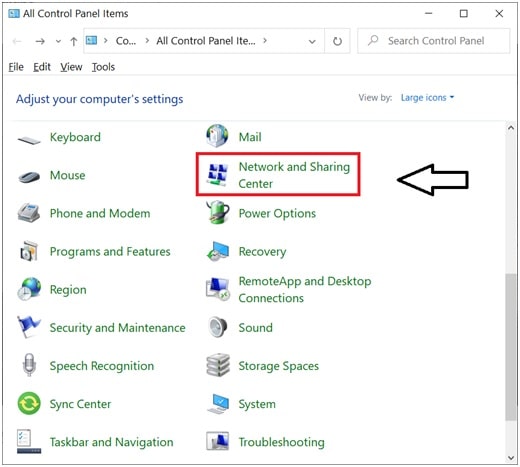
Task: Open Security and Maintenance link
Action: coord(117,328)
